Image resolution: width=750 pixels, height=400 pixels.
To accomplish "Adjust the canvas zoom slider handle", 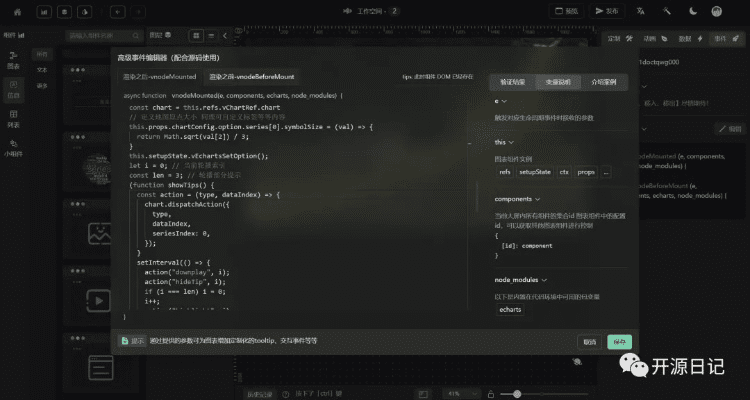I will tap(517, 394).
